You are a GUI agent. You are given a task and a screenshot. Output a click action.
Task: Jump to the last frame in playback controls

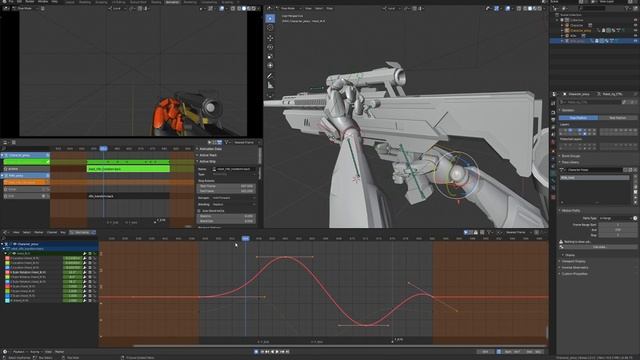tap(288, 351)
